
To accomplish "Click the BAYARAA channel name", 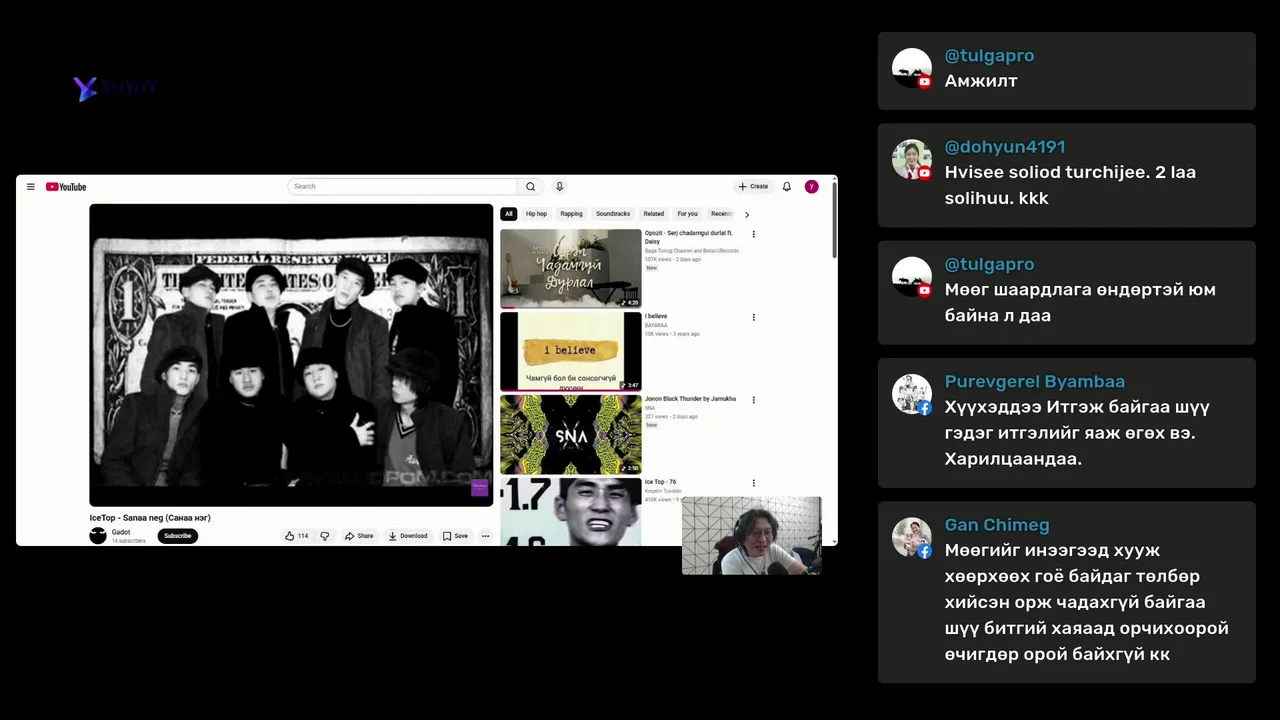I will [x=656, y=325].
